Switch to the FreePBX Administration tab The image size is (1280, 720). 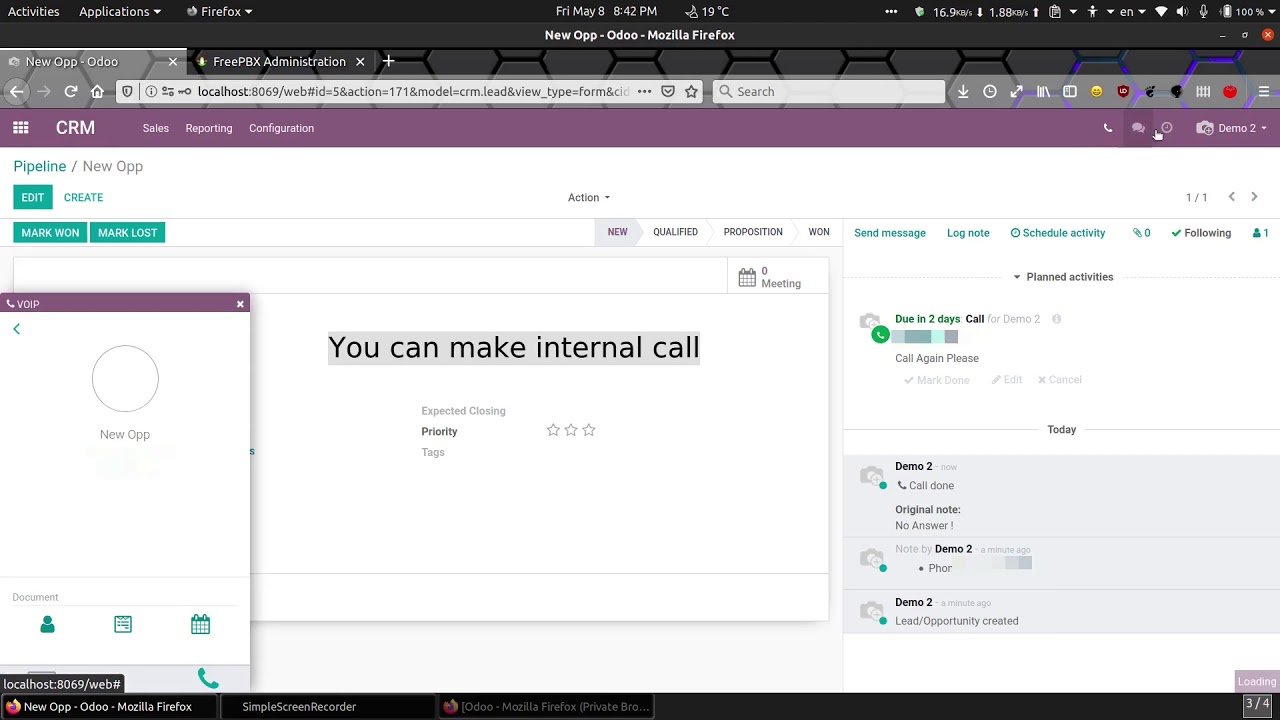tap(279, 62)
